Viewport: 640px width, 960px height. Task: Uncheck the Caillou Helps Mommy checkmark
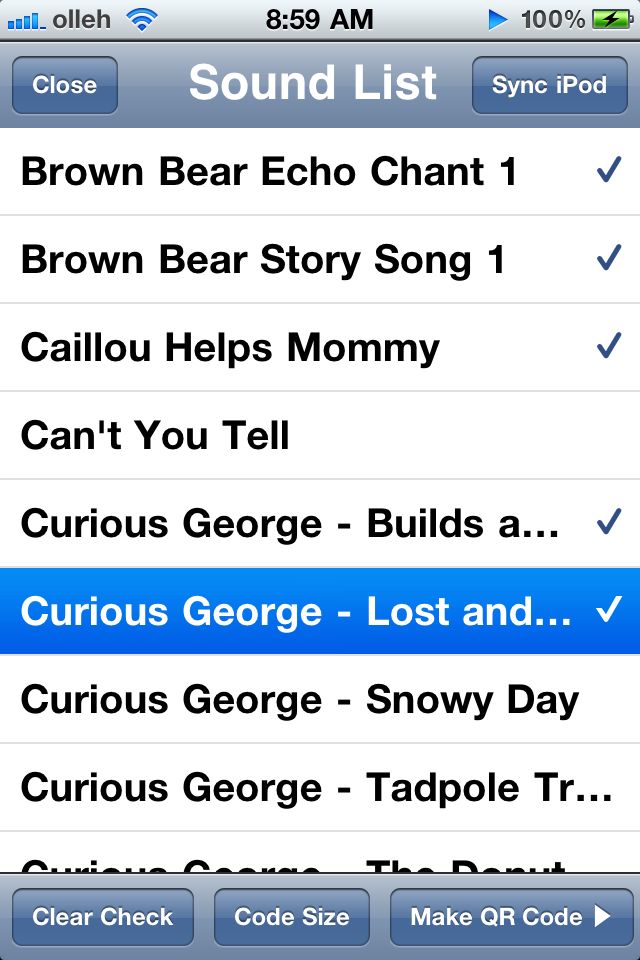click(609, 346)
